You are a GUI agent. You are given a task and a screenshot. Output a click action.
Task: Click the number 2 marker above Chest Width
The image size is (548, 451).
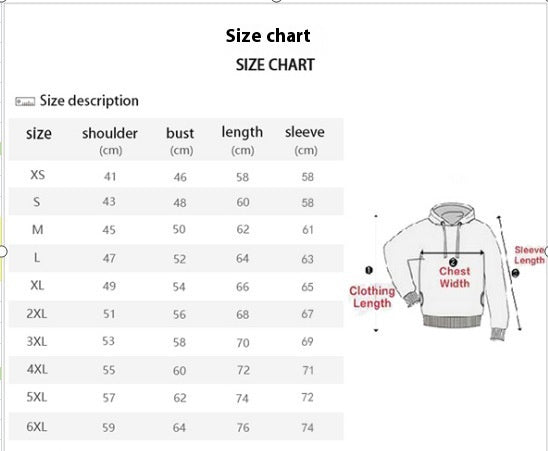(453, 262)
